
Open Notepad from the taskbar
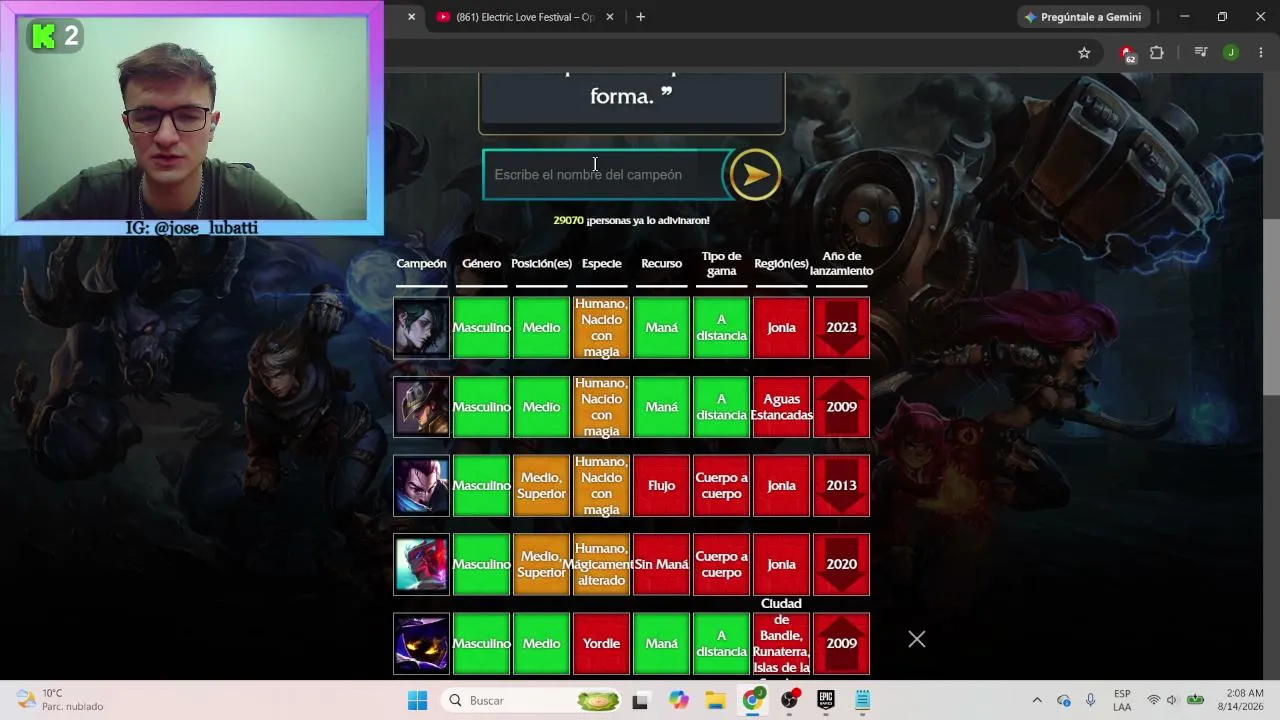click(x=863, y=700)
